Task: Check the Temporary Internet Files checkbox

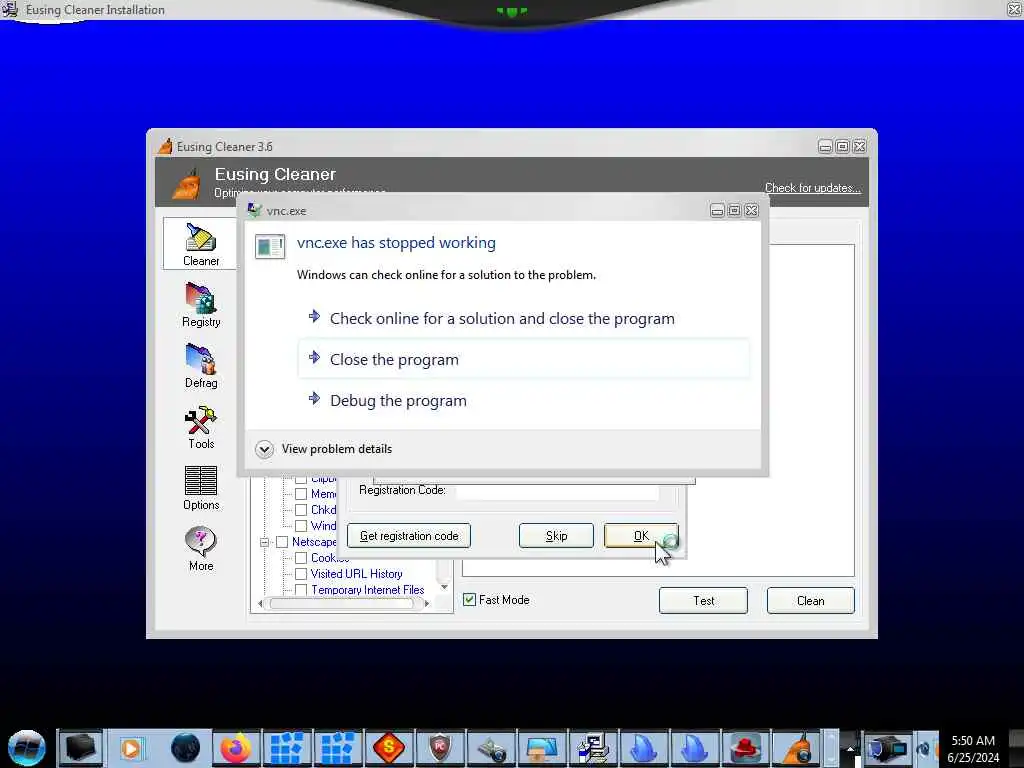Action: (x=301, y=590)
